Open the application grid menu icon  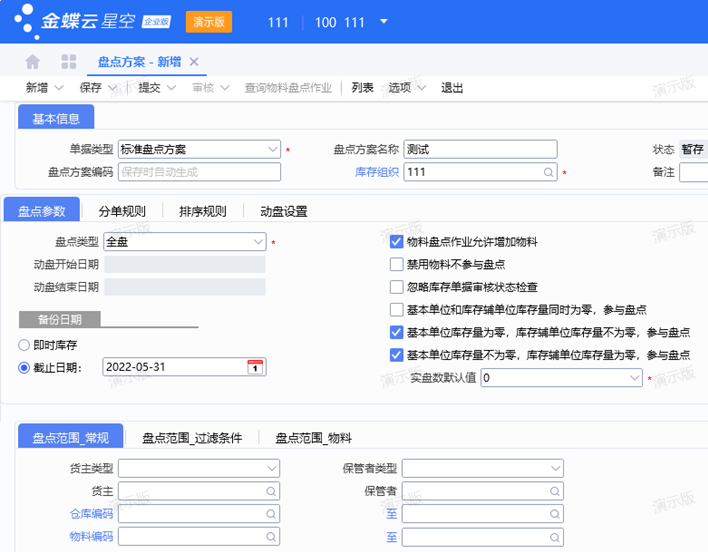click(69, 62)
